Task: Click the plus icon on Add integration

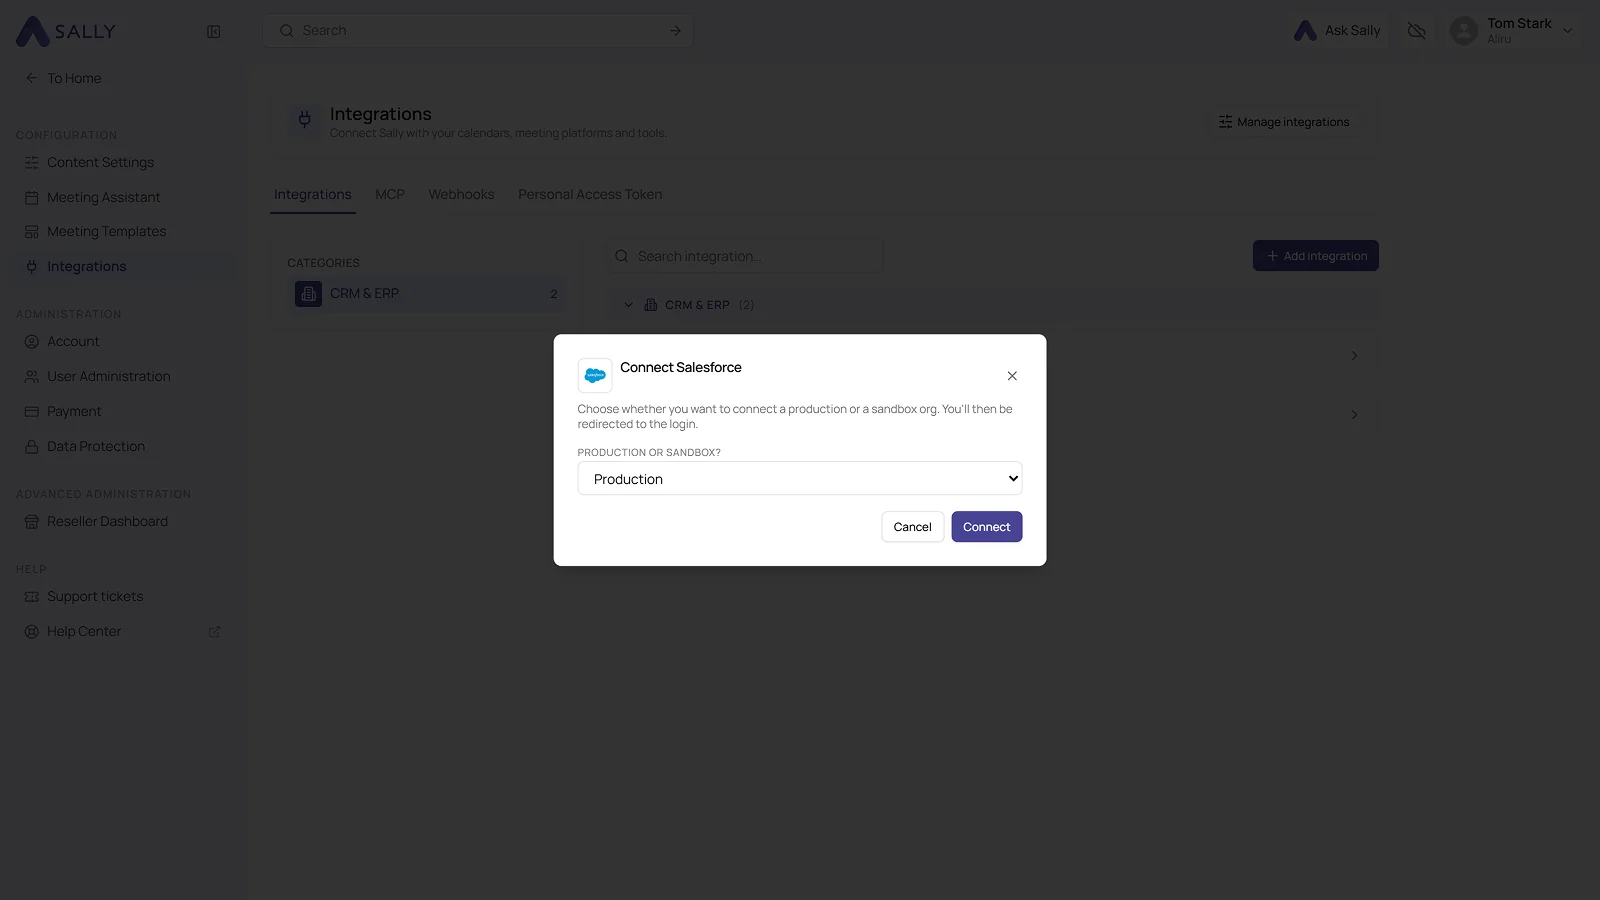Action: [x=1272, y=256]
